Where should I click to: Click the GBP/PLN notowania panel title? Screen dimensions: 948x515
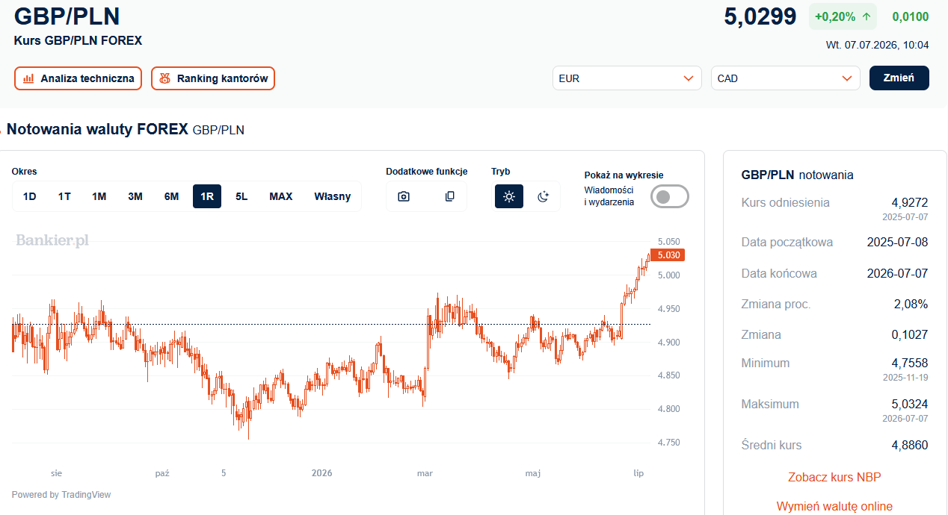click(x=797, y=175)
